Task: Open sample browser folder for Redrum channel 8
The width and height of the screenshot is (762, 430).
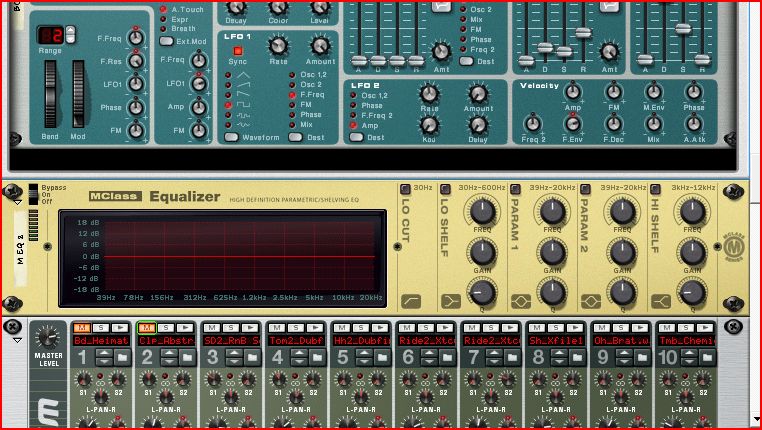Action: tap(577, 358)
